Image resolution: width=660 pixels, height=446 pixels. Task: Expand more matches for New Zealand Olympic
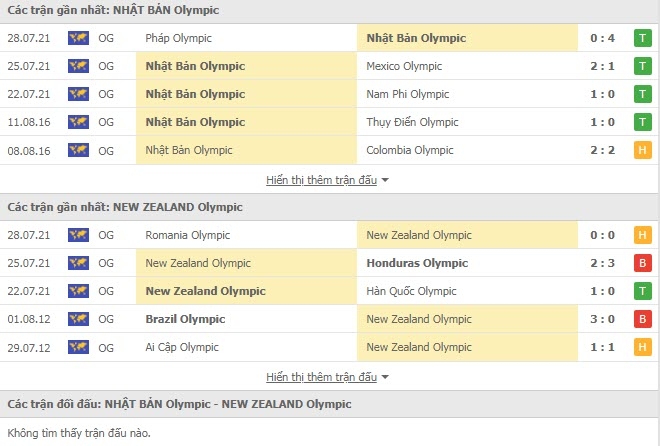[327, 377]
